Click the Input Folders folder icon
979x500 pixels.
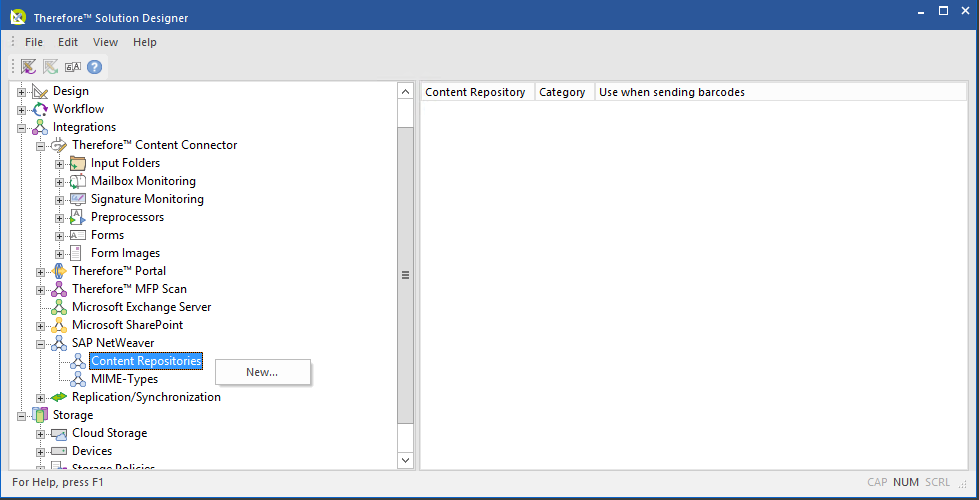(x=78, y=163)
